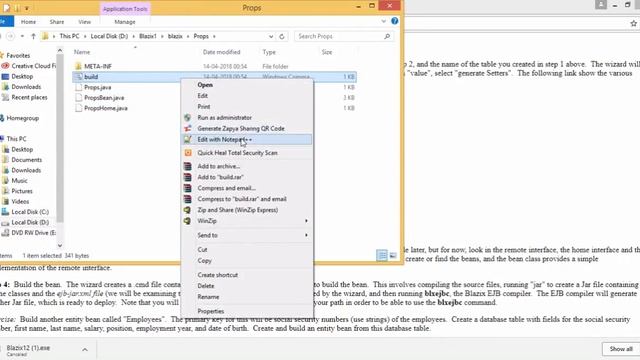This screenshot has width=640, height=360.
Task: Click the shield icon beside Run as administrator
Action: pyautogui.click(x=188, y=118)
